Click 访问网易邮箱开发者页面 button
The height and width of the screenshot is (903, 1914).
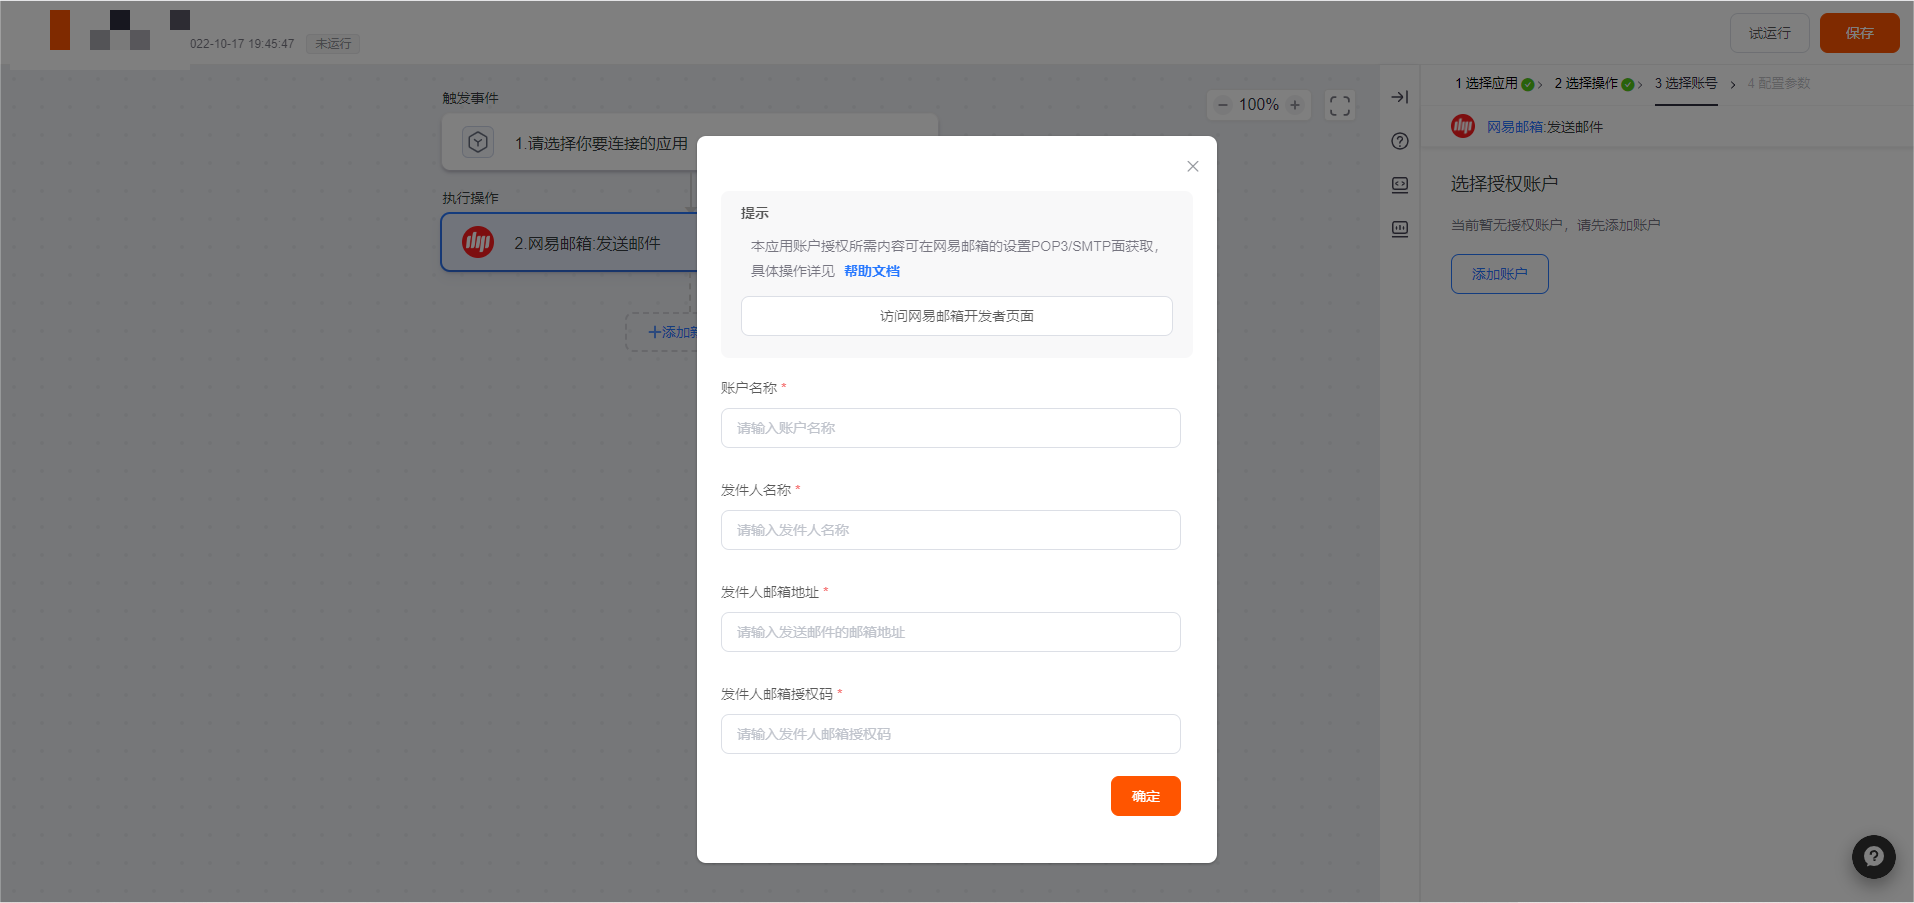956,316
